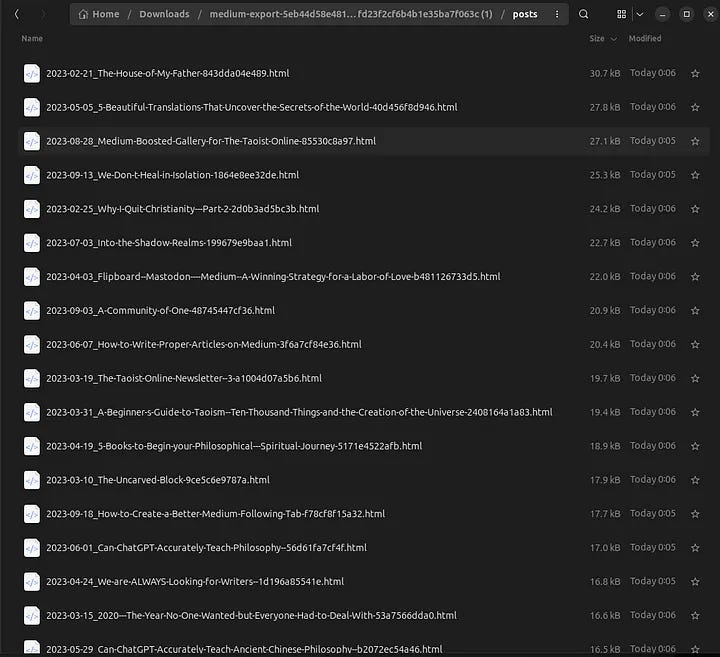This screenshot has height=657, width=720.
Task: Star 5-Beautiful-Translations file
Action: [695, 107]
